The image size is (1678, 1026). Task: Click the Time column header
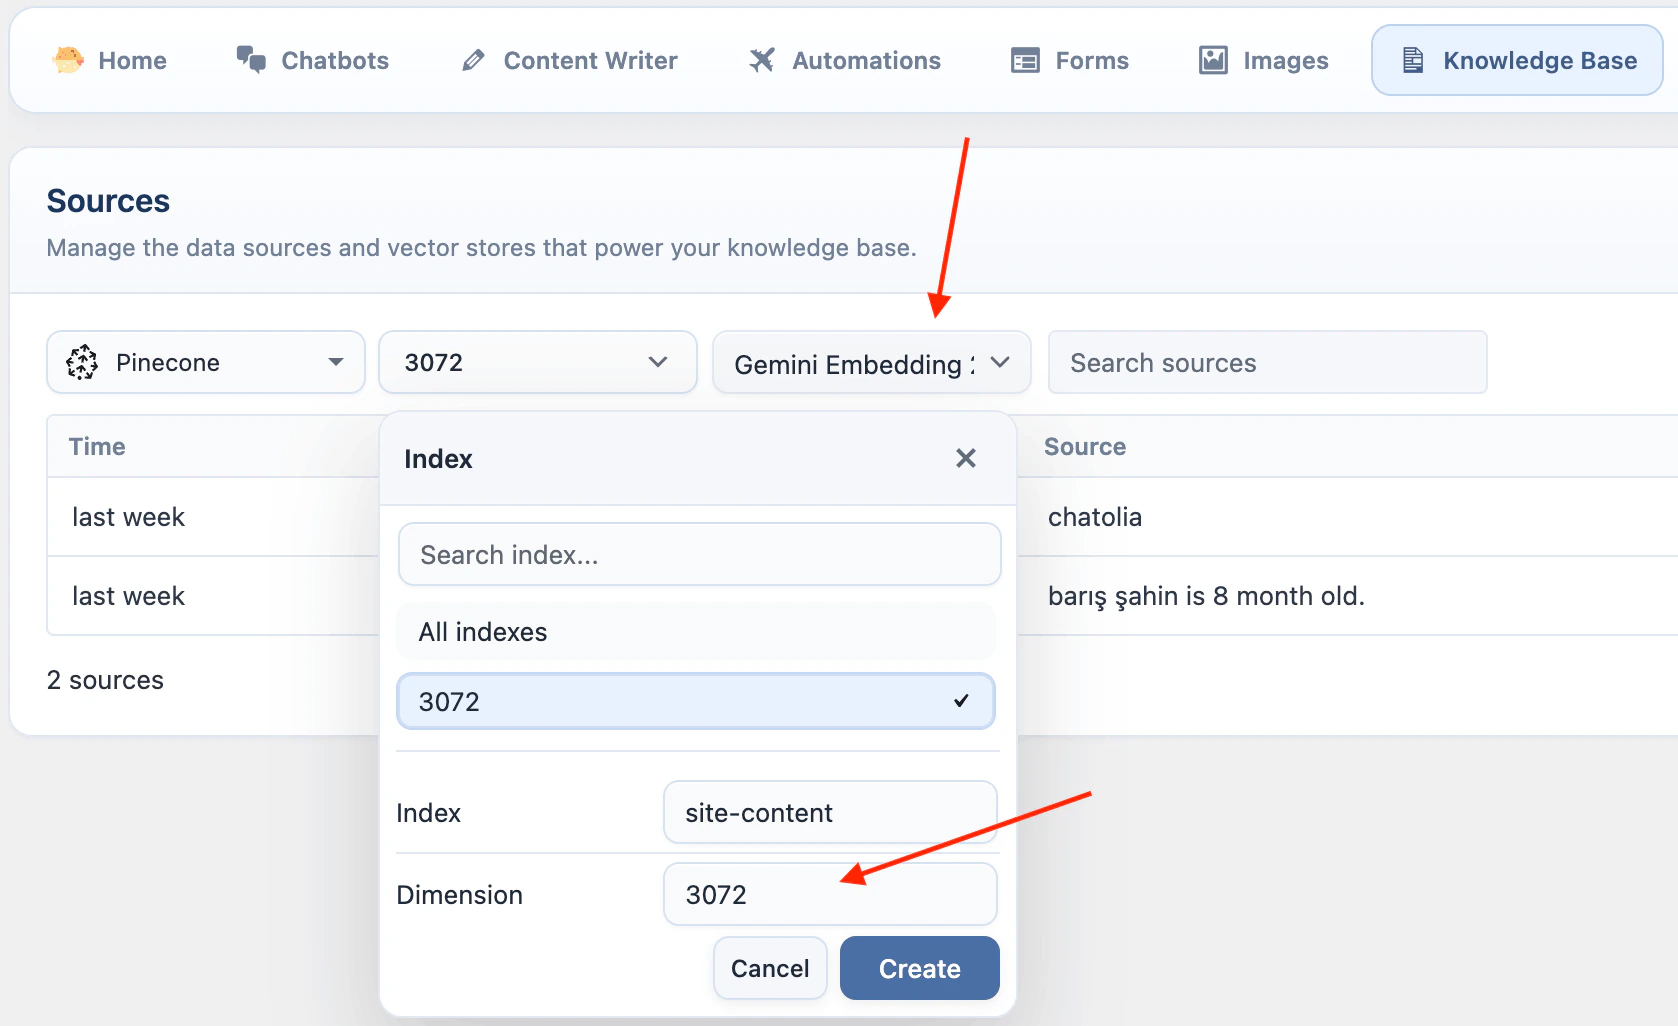point(97,447)
